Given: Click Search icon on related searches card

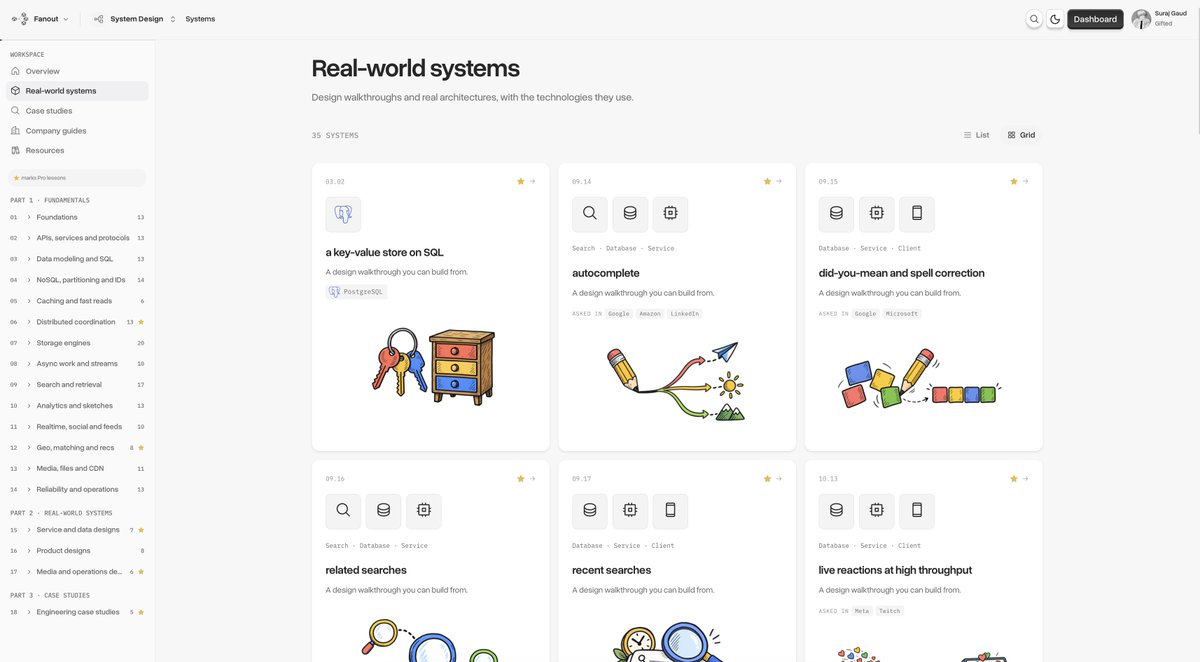Looking at the screenshot, I should (x=343, y=511).
